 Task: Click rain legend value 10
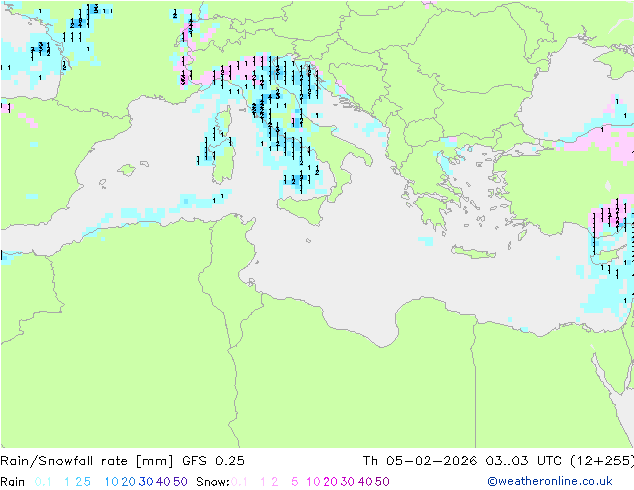click(x=112, y=482)
